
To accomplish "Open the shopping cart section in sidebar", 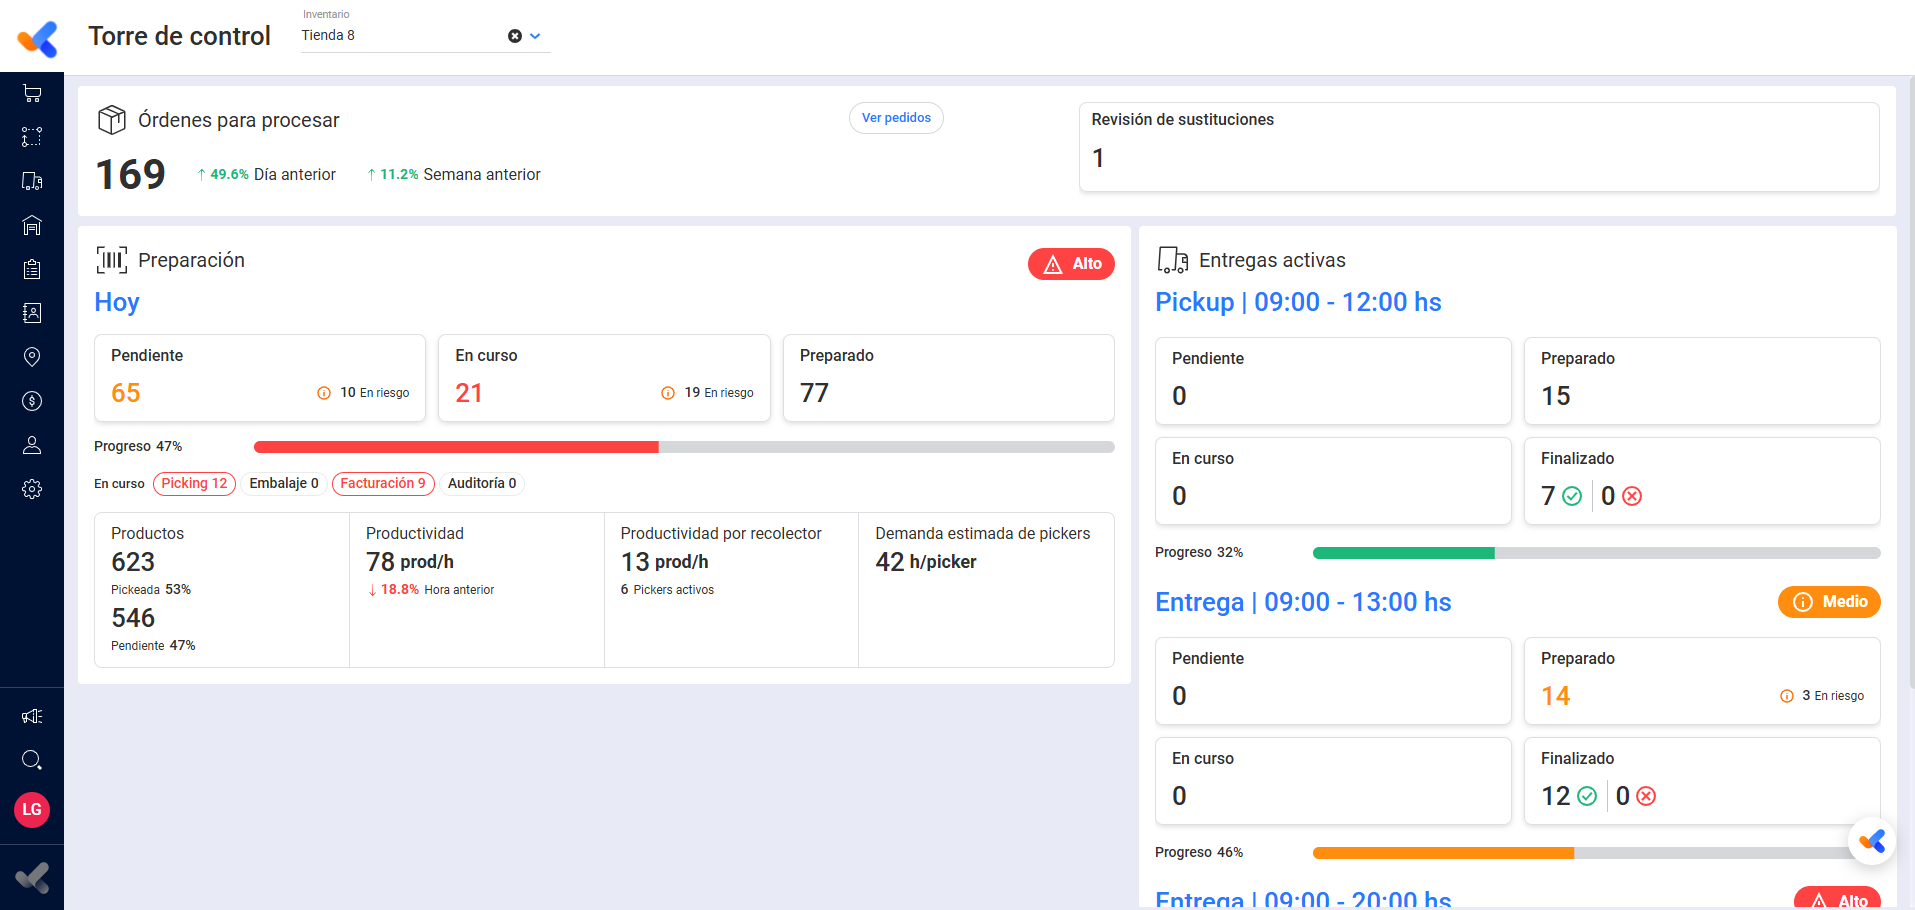I will 32,93.
